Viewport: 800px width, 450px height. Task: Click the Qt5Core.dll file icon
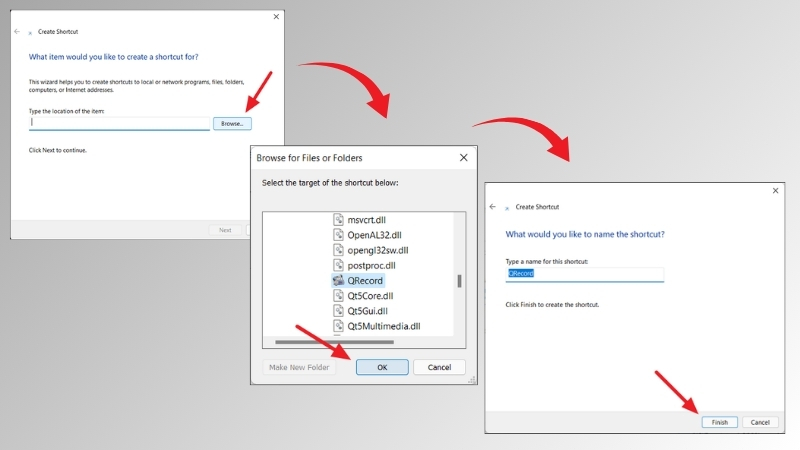(x=338, y=295)
